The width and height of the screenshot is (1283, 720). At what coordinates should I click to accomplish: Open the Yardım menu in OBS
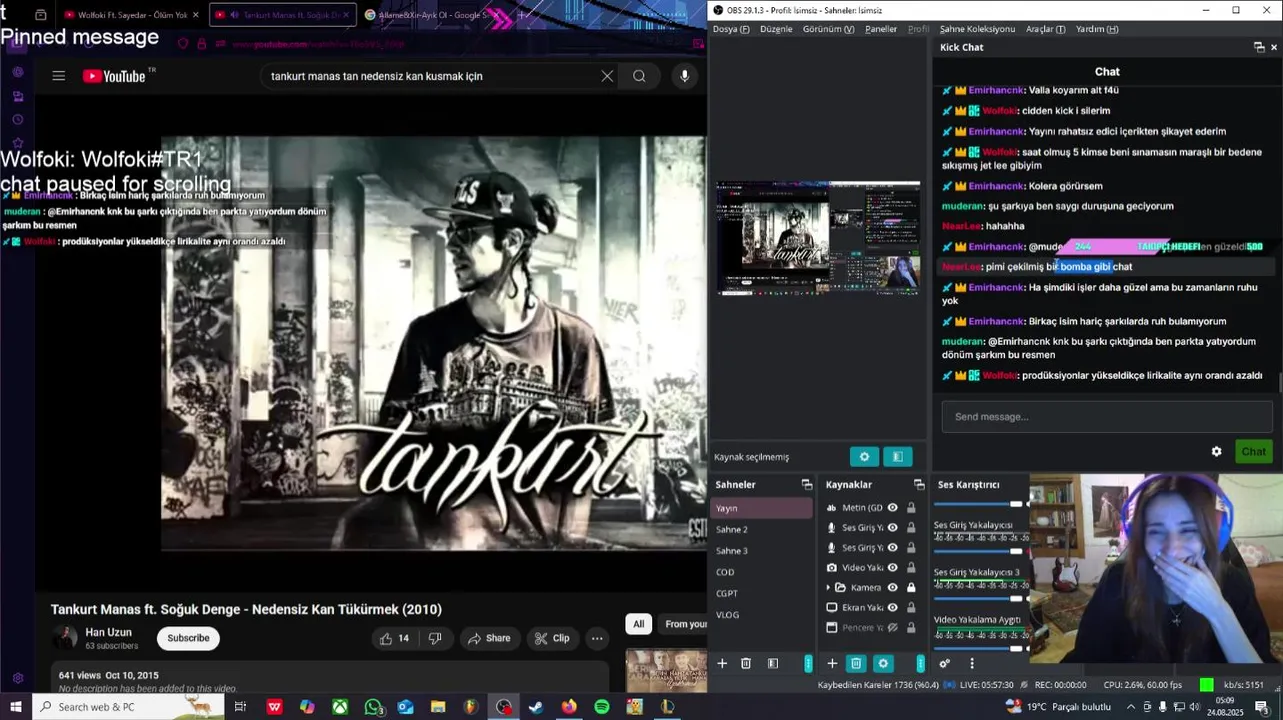point(1097,29)
